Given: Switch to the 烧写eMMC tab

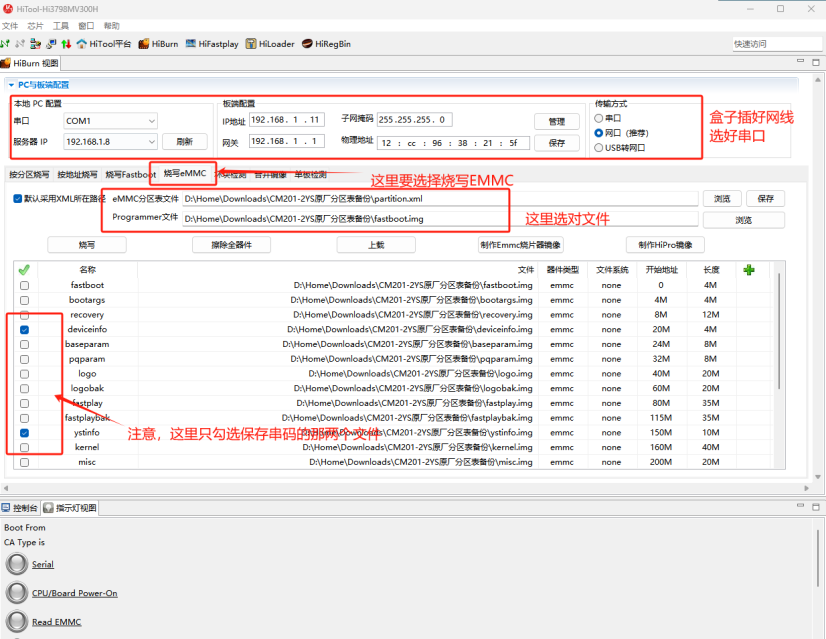Looking at the screenshot, I should click(x=184, y=174).
